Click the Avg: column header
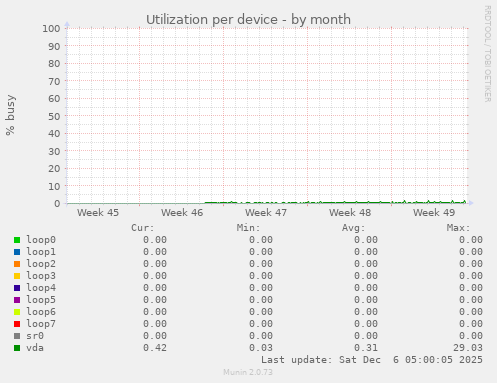 click(x=354, y=228)
